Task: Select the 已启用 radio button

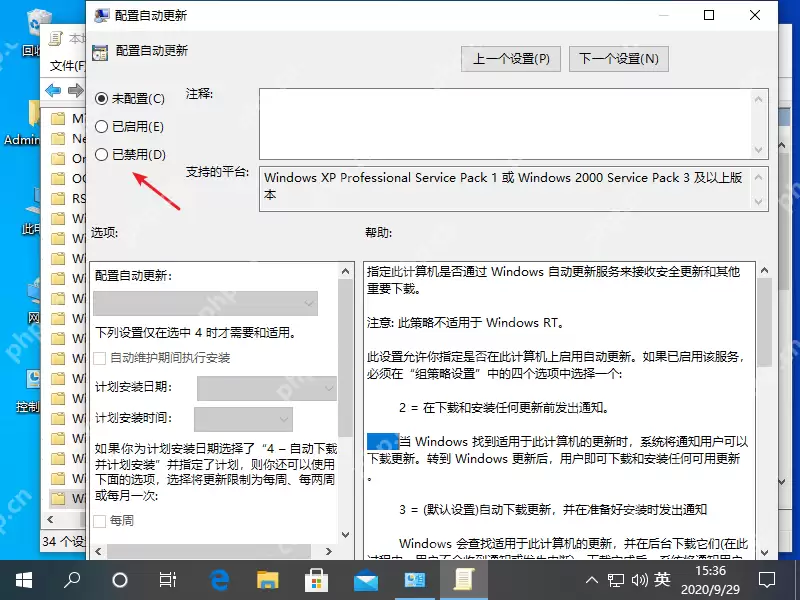Action: coord(100,126)
